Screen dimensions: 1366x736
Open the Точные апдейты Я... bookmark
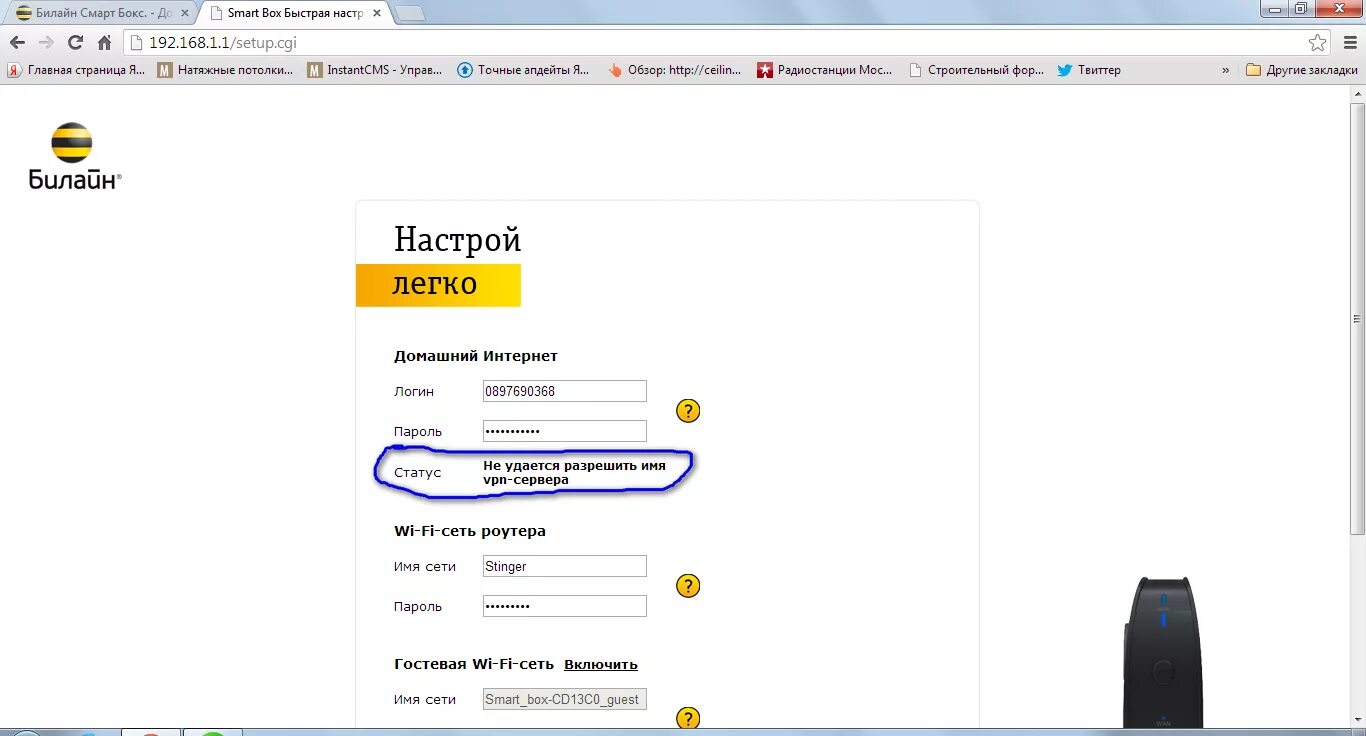tap(525, 70)
